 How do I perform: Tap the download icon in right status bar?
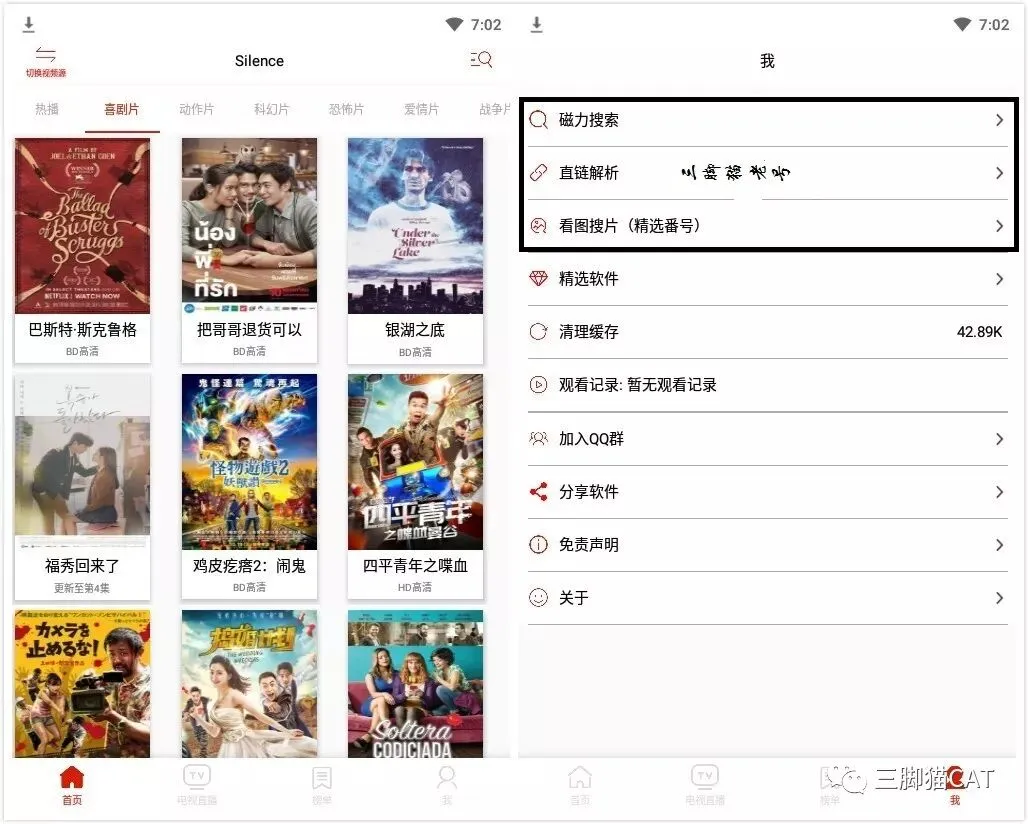point(536,25)
